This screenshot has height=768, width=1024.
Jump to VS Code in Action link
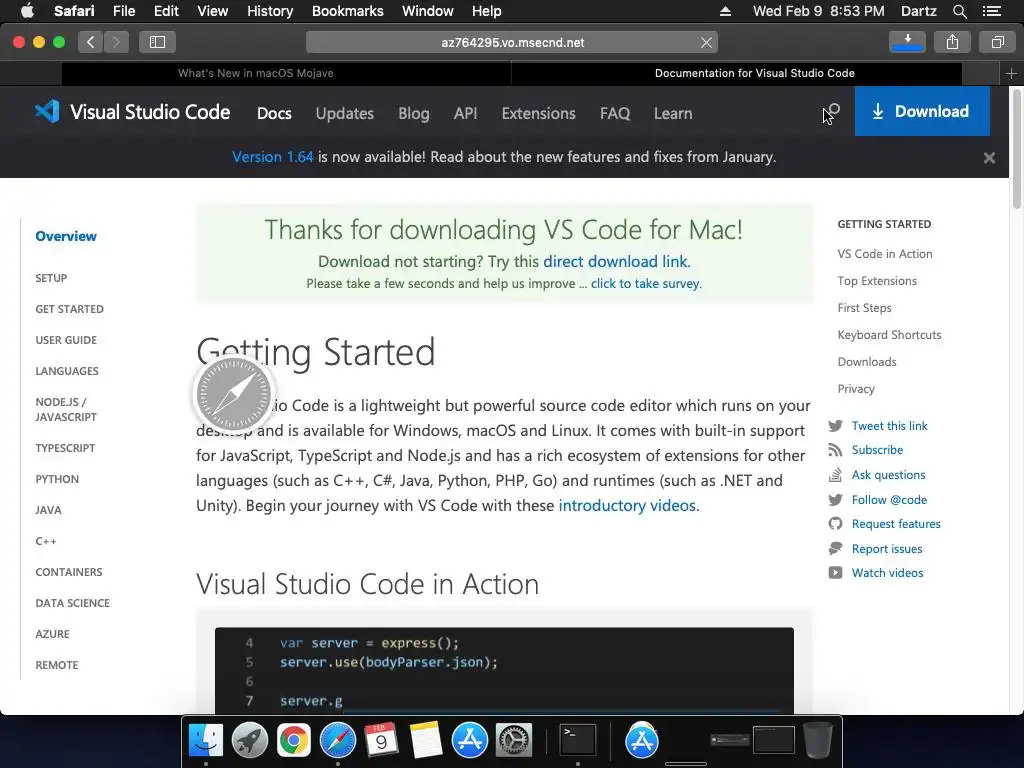[884, 254]
